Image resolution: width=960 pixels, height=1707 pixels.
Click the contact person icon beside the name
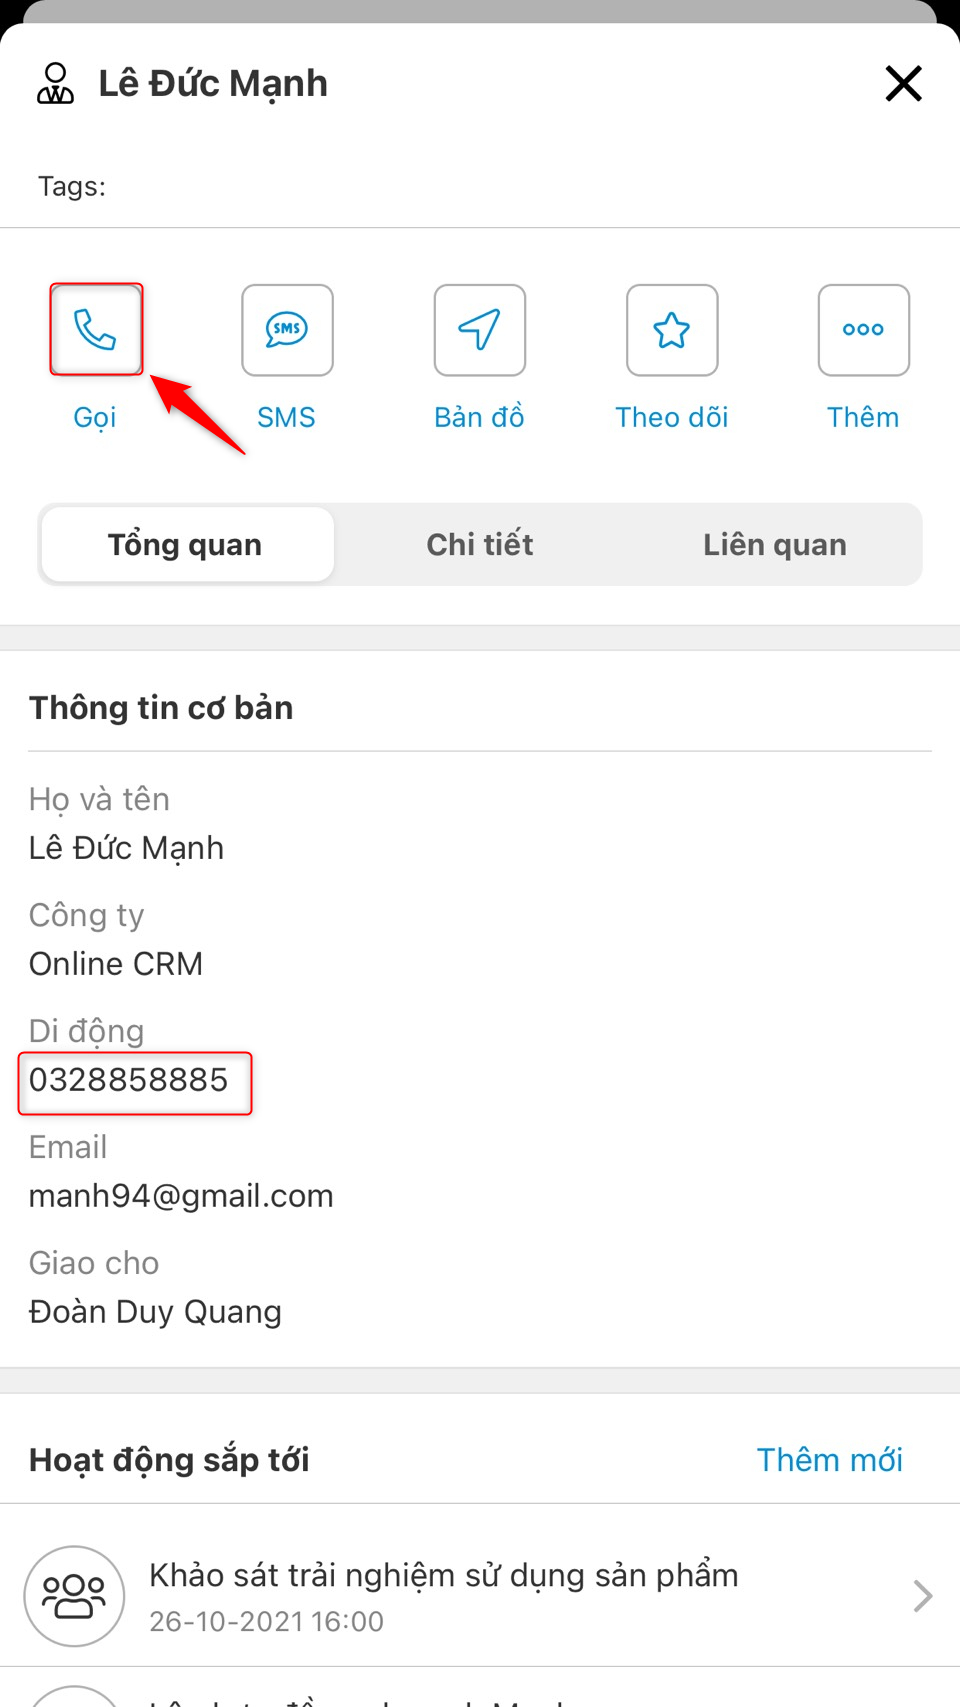56,83
